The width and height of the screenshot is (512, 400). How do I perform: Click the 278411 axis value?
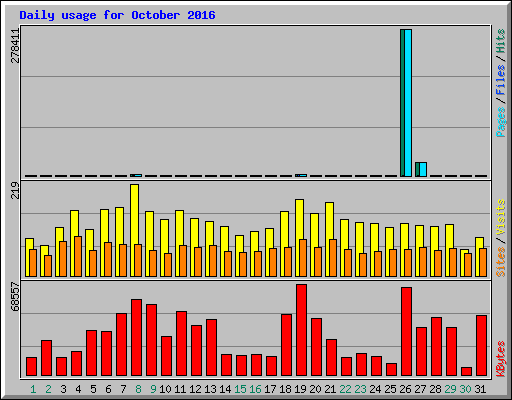coord(15,46)
